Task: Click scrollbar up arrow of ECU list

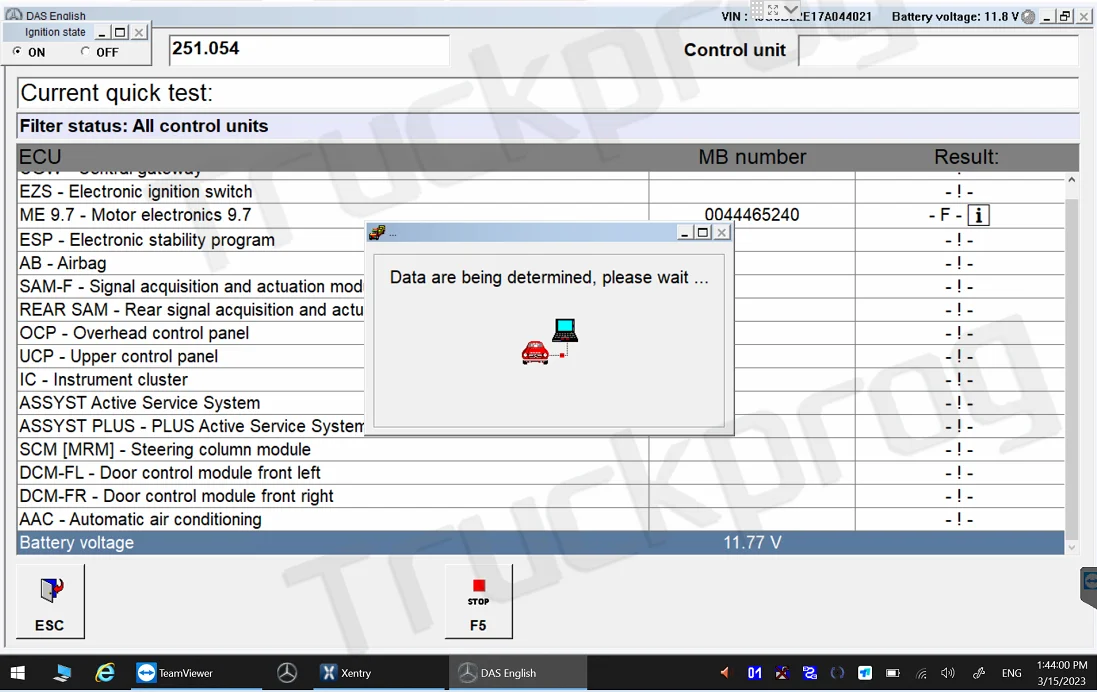Action: (1071, 180)
